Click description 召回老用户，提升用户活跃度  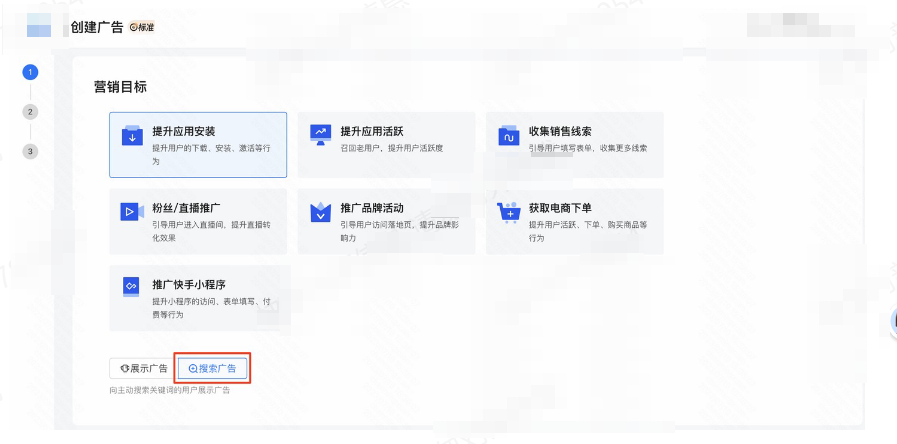click(x=392, y=148)
